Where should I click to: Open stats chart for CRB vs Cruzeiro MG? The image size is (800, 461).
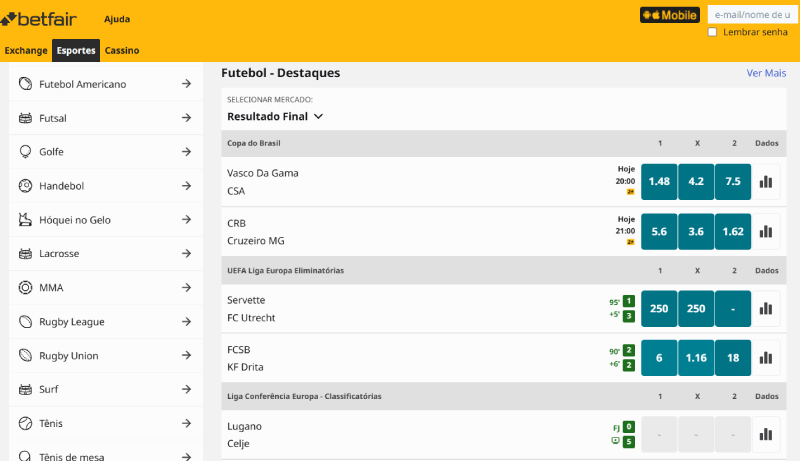coord(766,232)
